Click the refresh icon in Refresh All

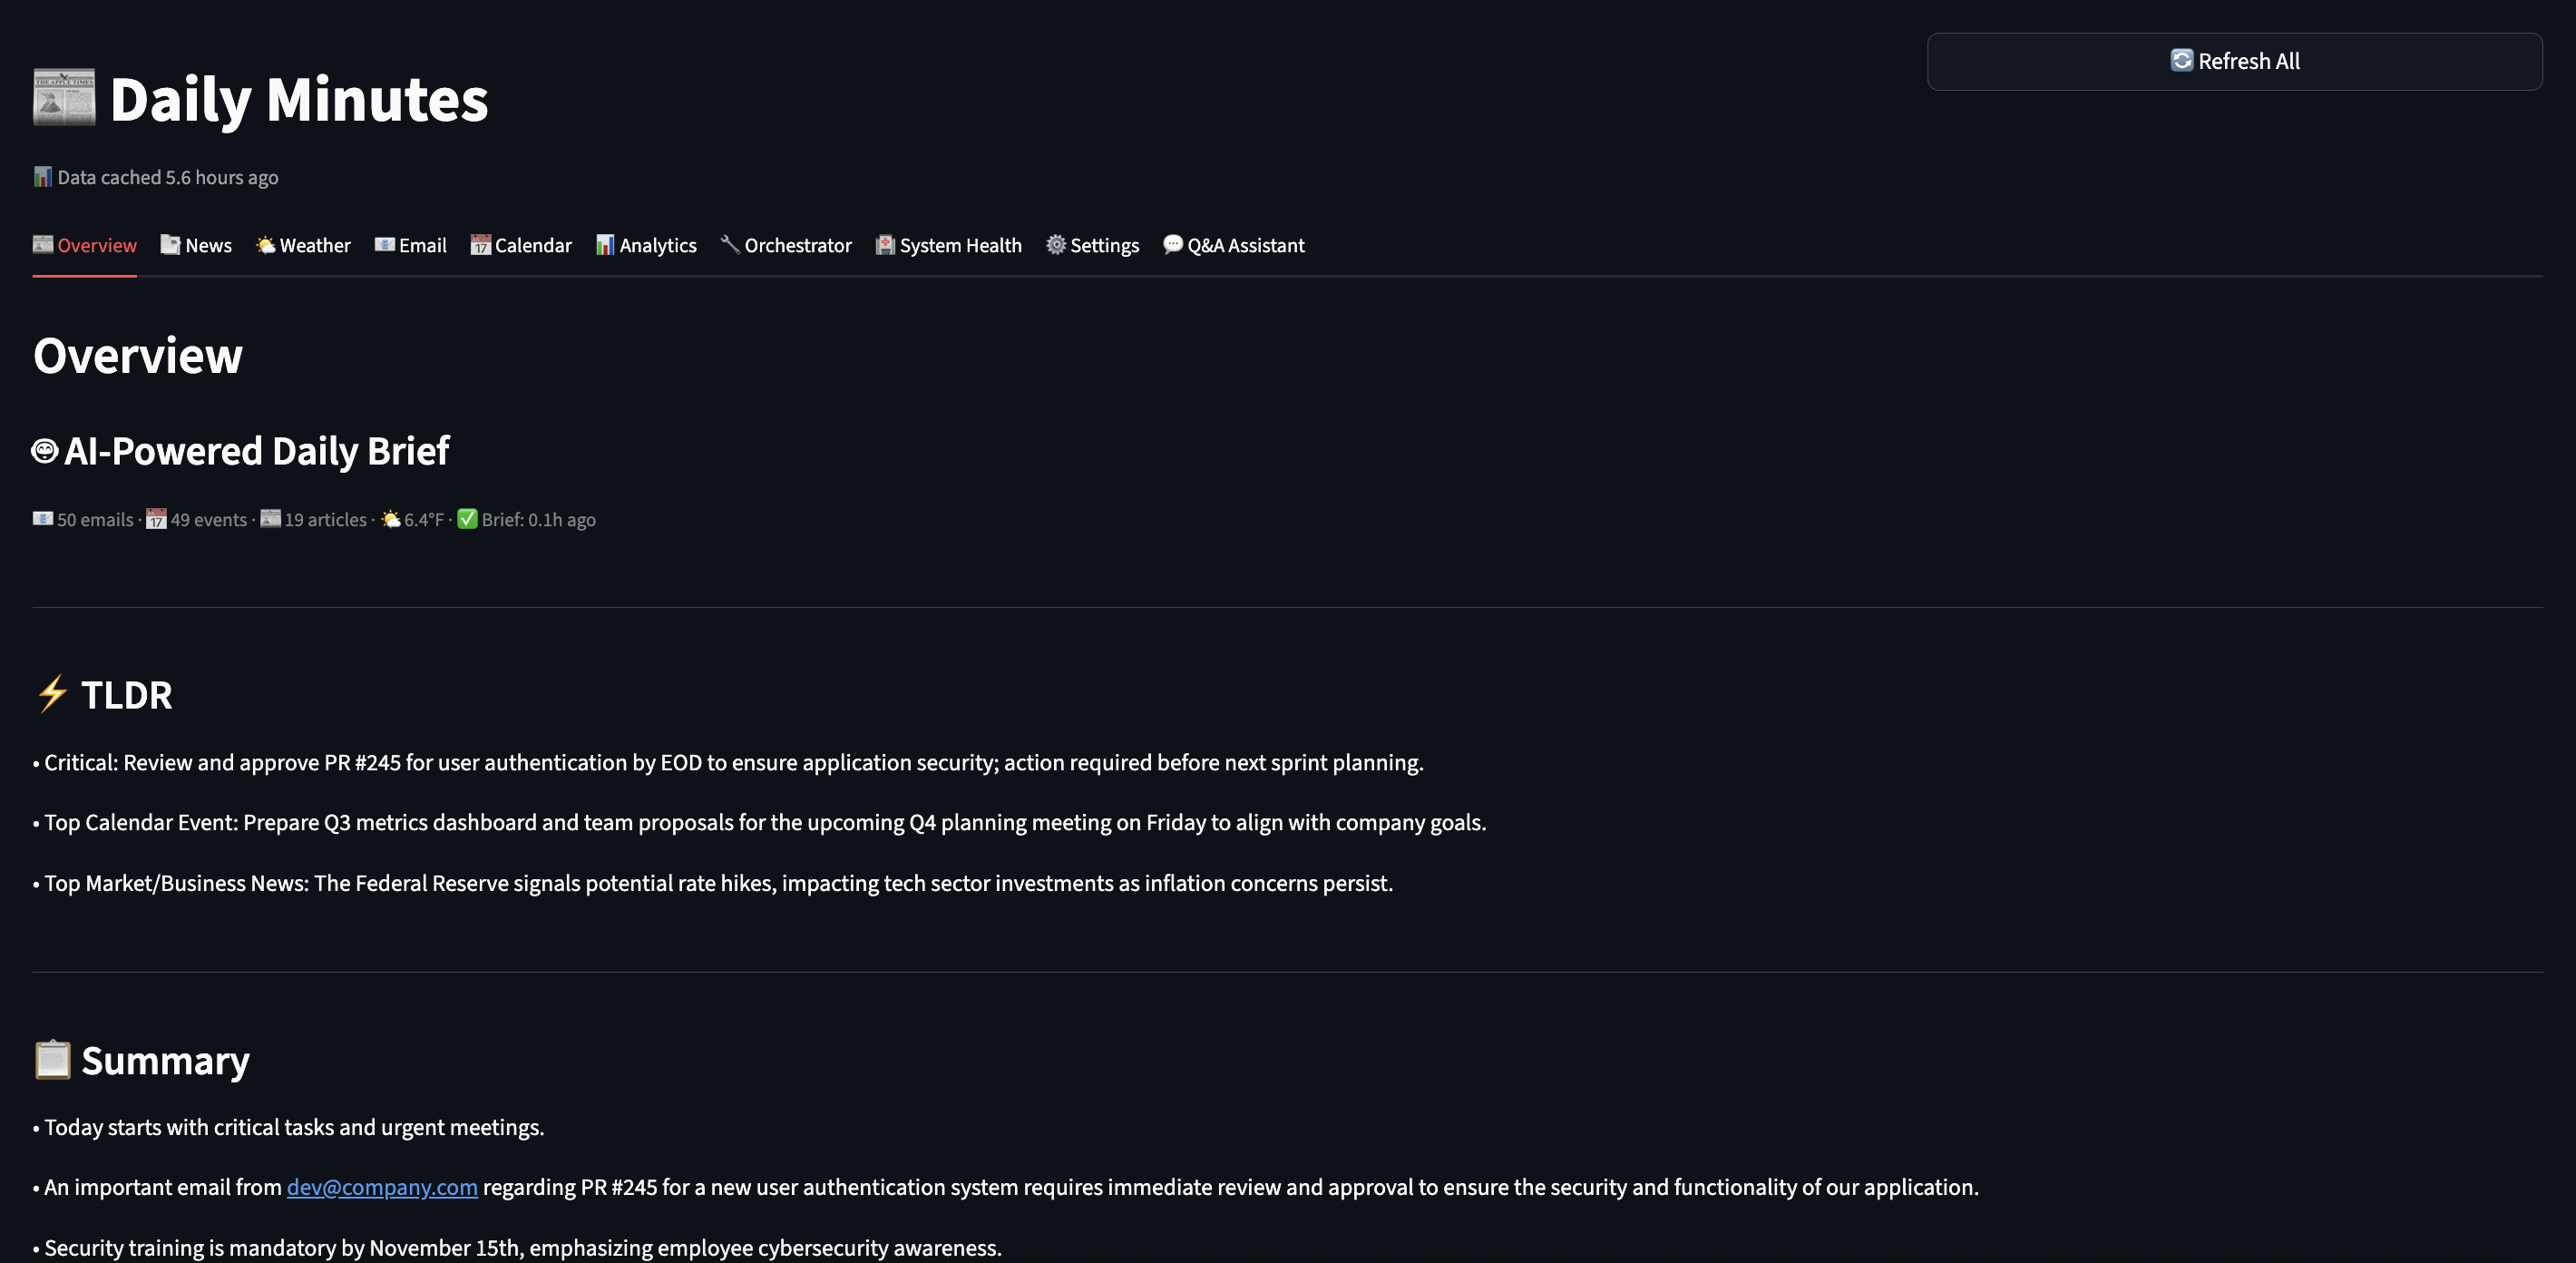click(2181, 61)
